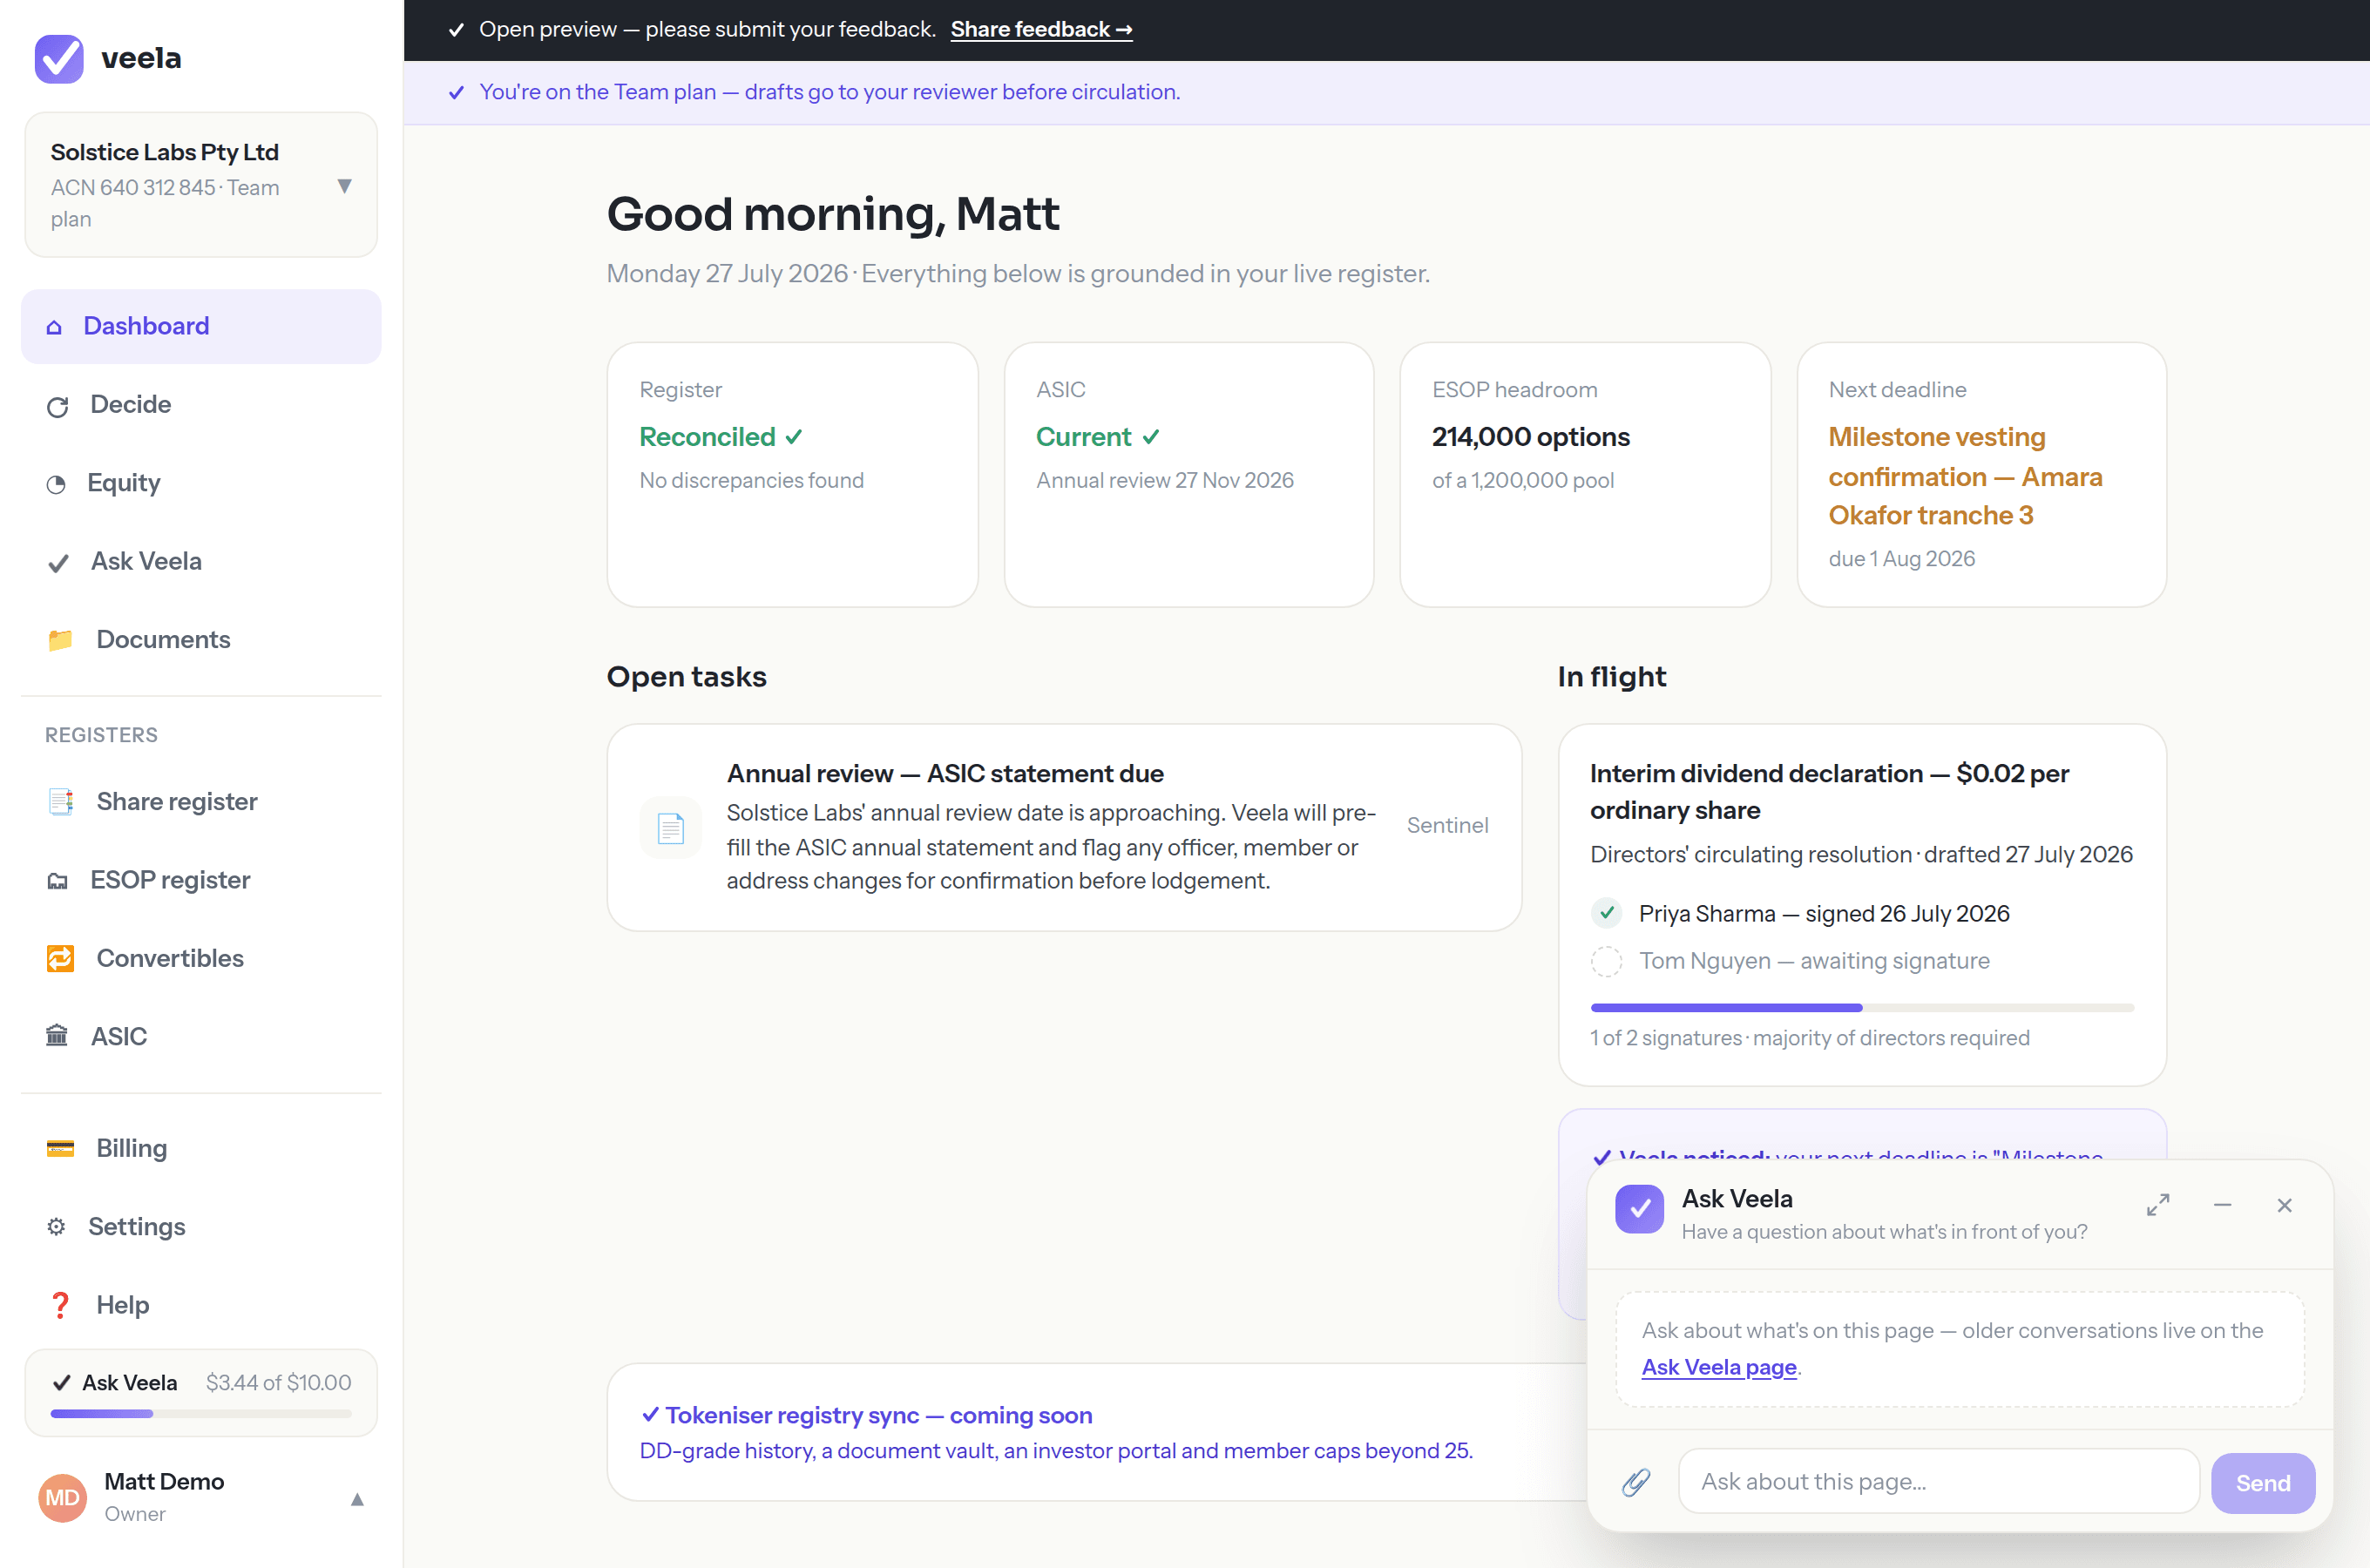Open the ASIC Current status card
This screenshot has width=2370, height=1568.
tap(1188, 475)
